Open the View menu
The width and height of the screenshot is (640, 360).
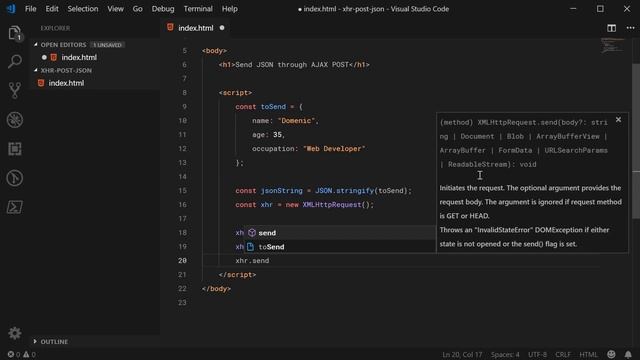click(x=116, y=9)
